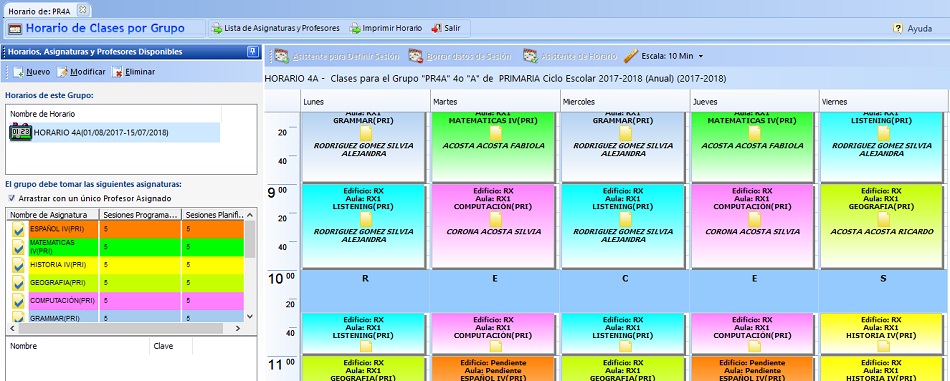This screenshot has width=950, height=381.
Task: Click the Modificar pencil icon
Action: 62,72
